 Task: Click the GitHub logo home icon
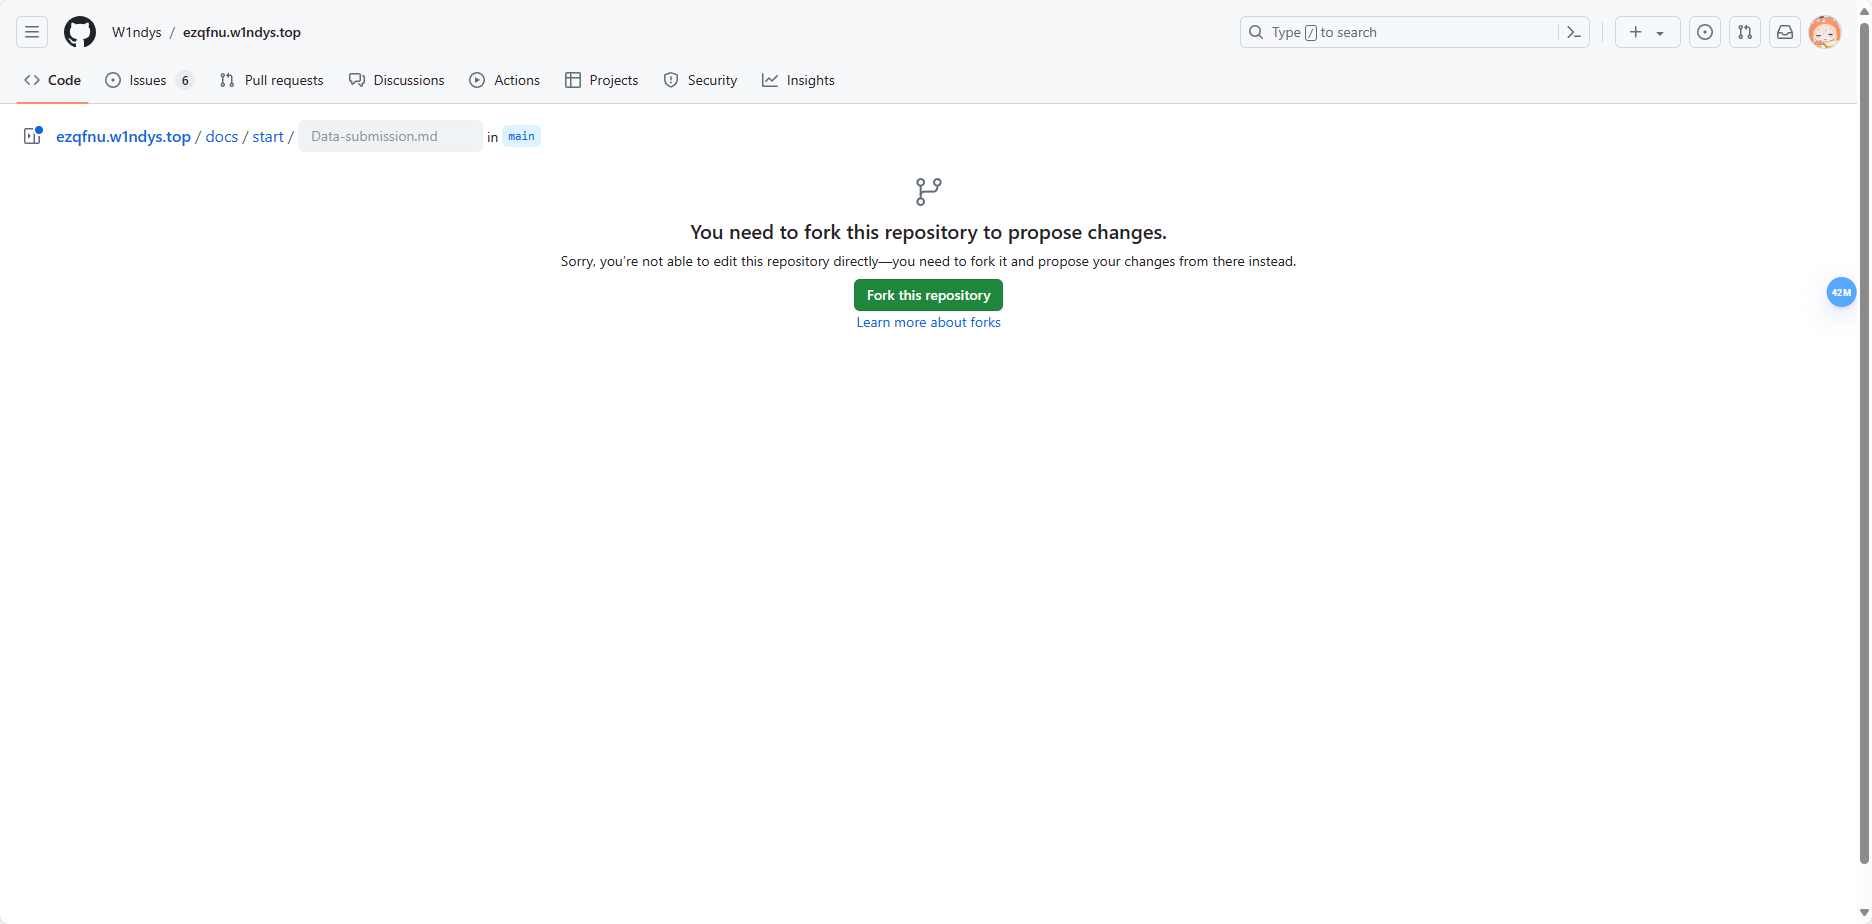[80, 32]
